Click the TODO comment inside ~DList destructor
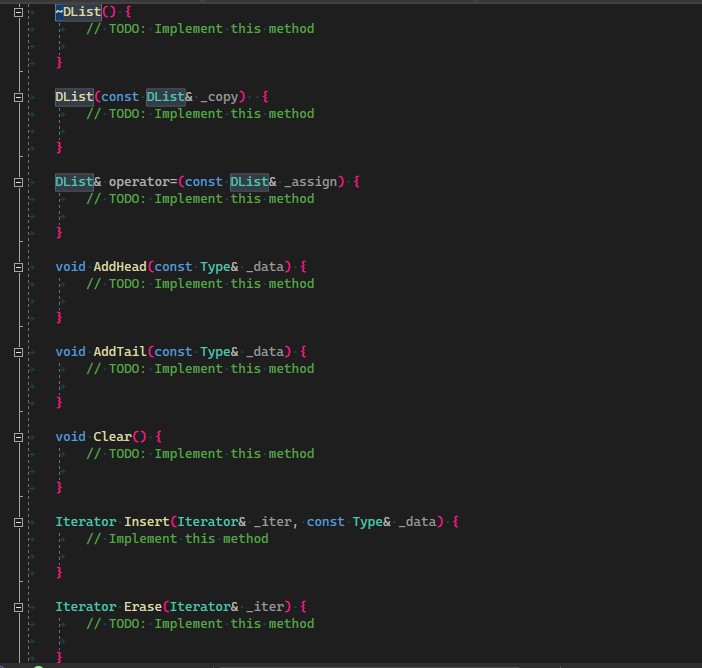Screen dimensions: 702x668 [200, 29]
